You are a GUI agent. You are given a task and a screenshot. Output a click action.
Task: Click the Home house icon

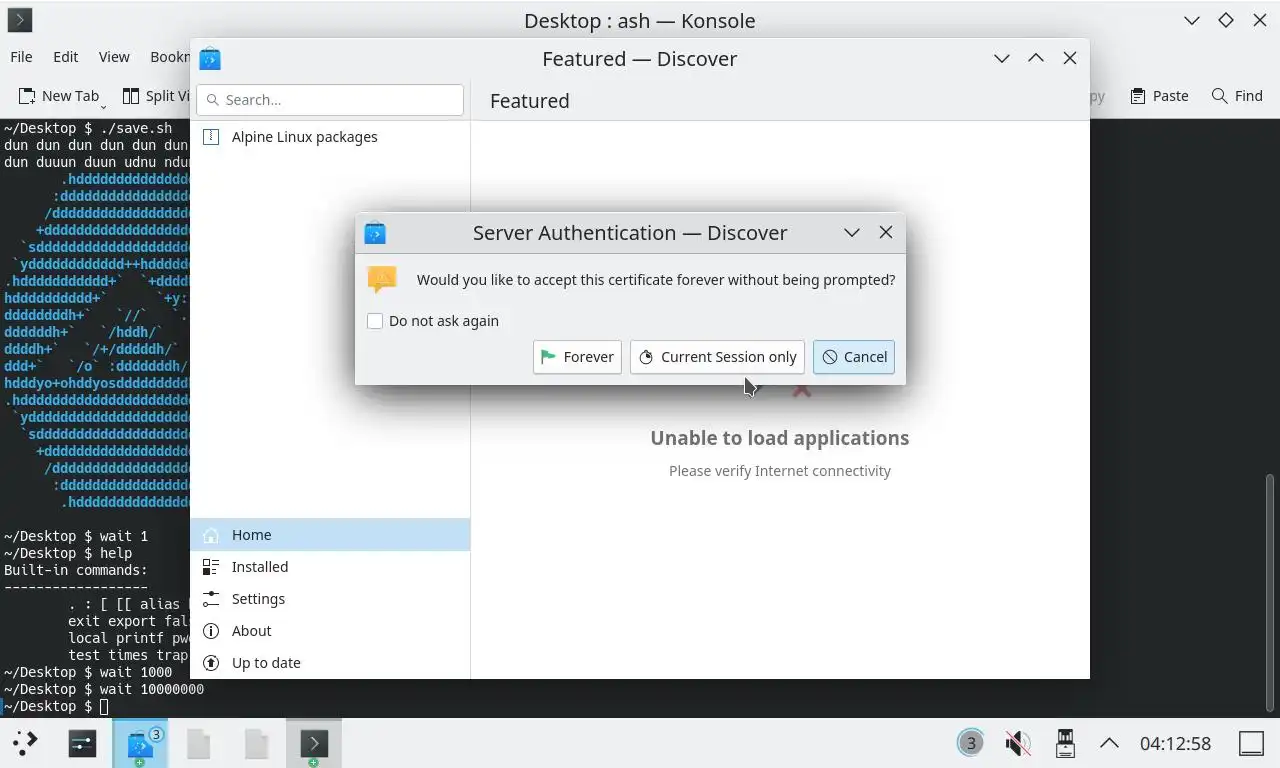pos(211,535)
